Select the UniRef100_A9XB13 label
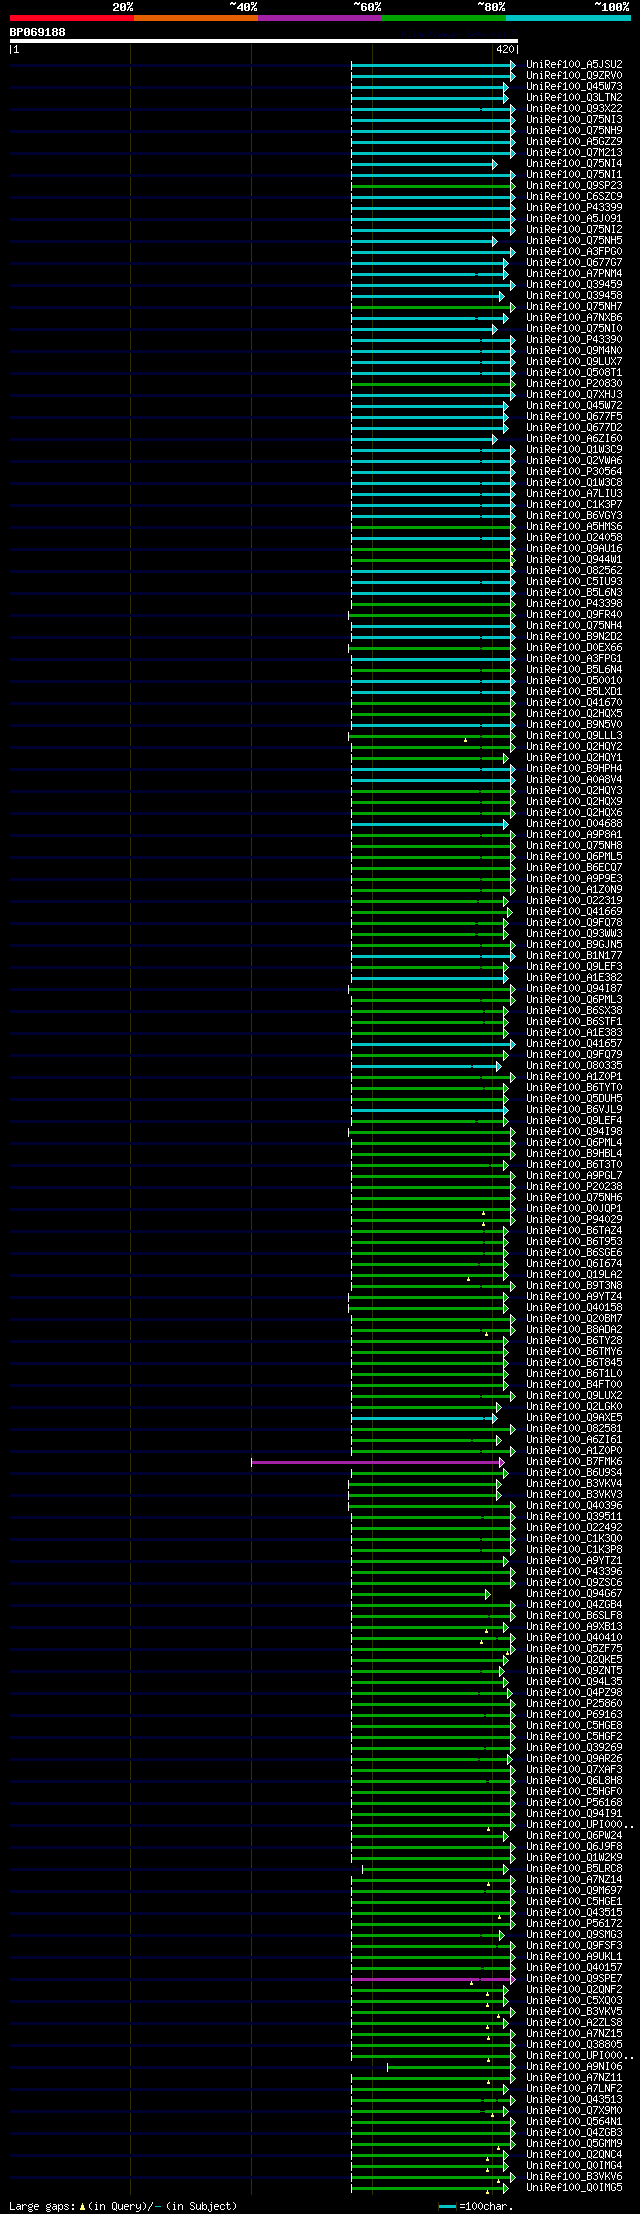This screenshot has height=2214, width=640. pos(574,1627)
